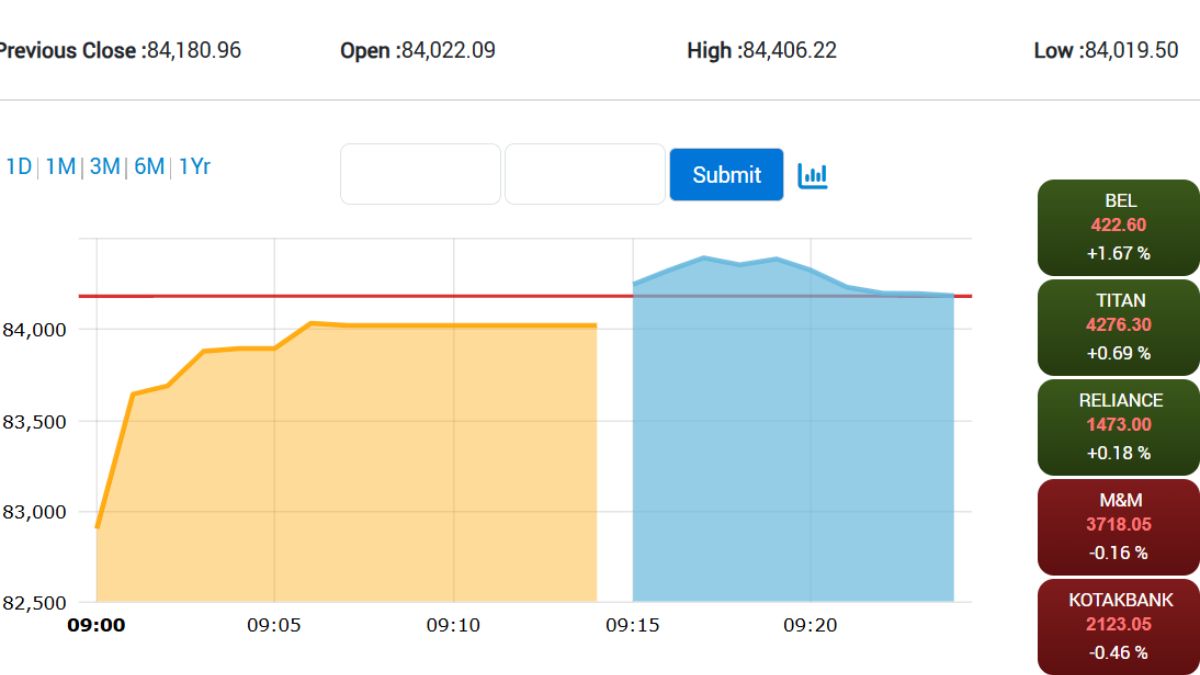This screenshot has width=1200, height=675.
Task: View the 1Yr performance chart
Action: tap(195, 166)
